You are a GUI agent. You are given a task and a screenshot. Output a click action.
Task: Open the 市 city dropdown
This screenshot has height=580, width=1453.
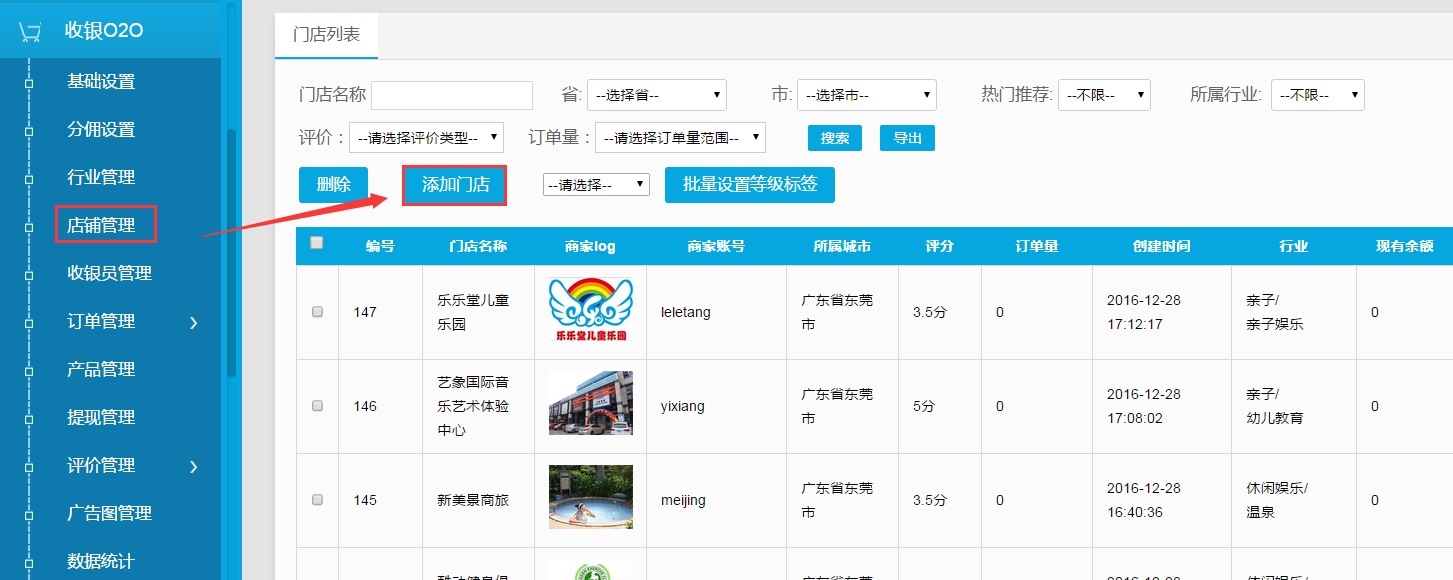(x=867, y=95)
